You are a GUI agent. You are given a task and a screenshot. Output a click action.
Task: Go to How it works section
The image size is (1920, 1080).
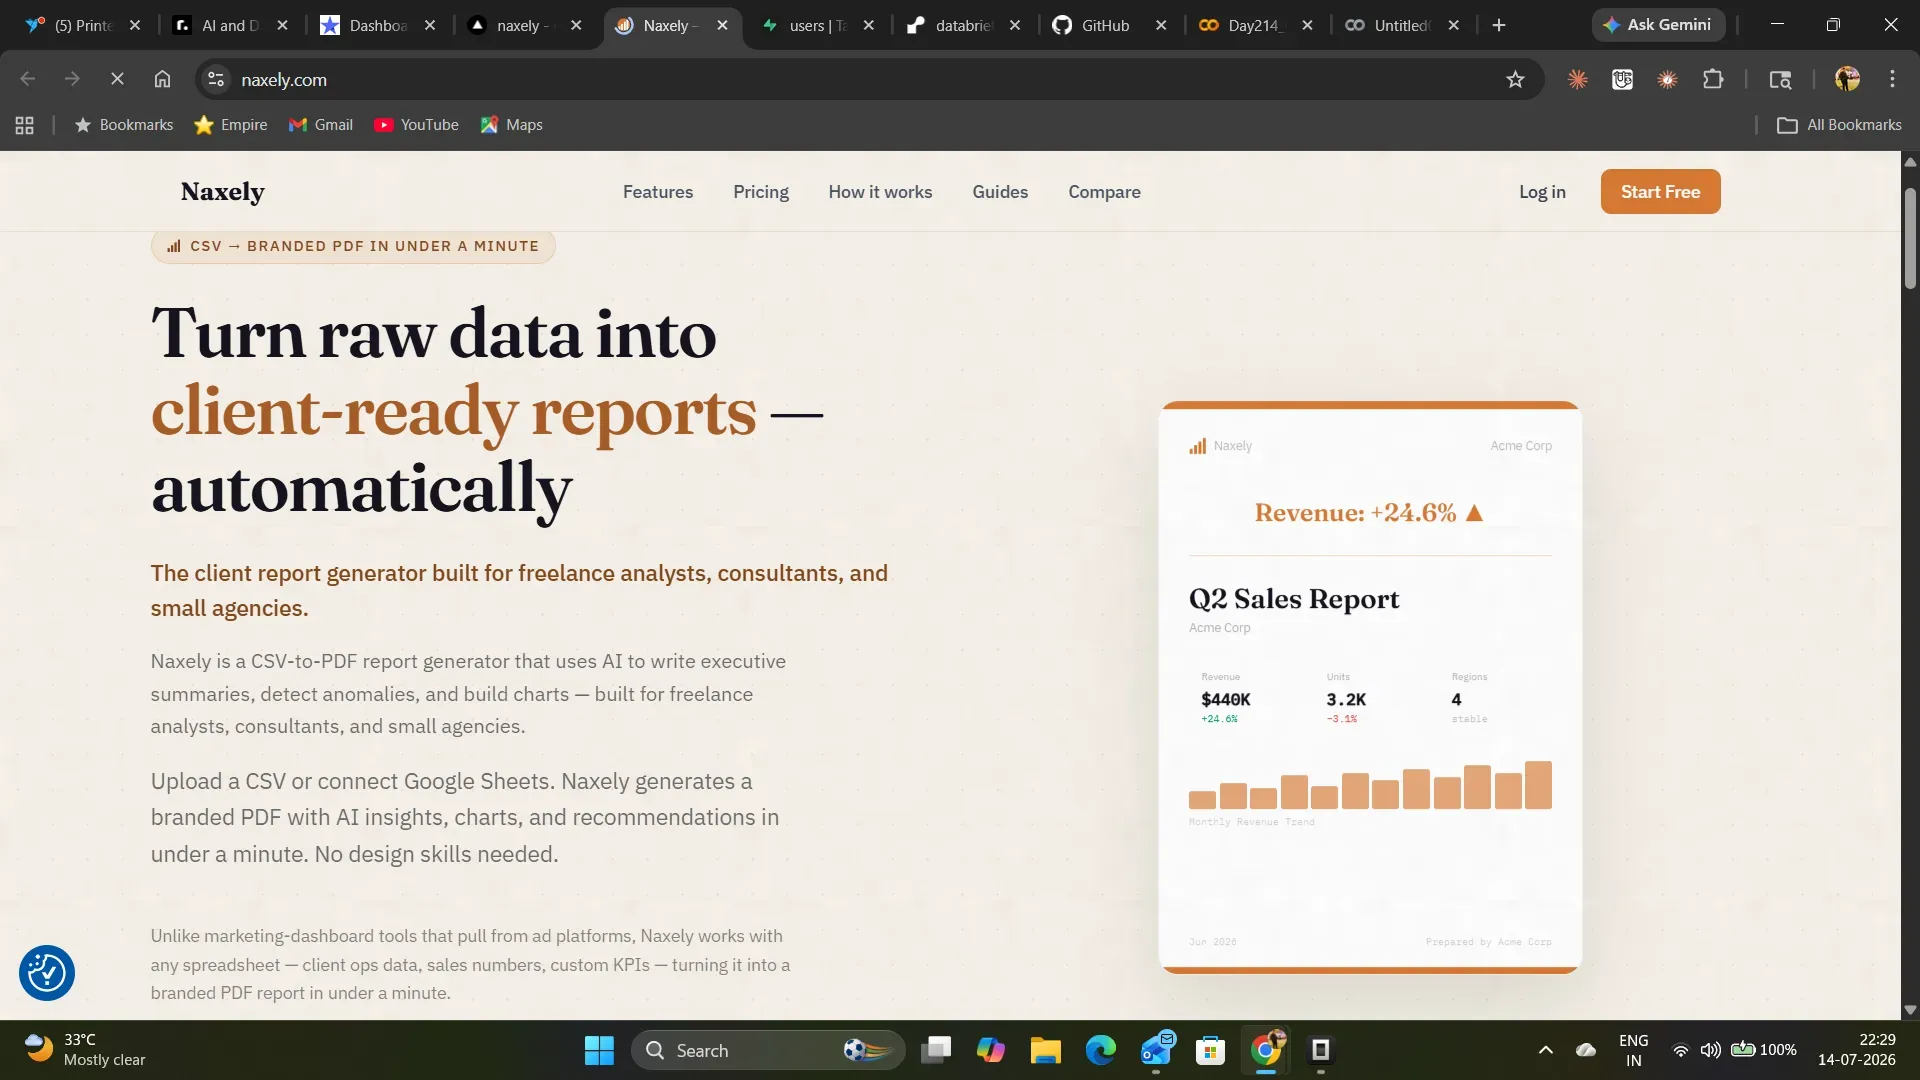tap(880, 191)
